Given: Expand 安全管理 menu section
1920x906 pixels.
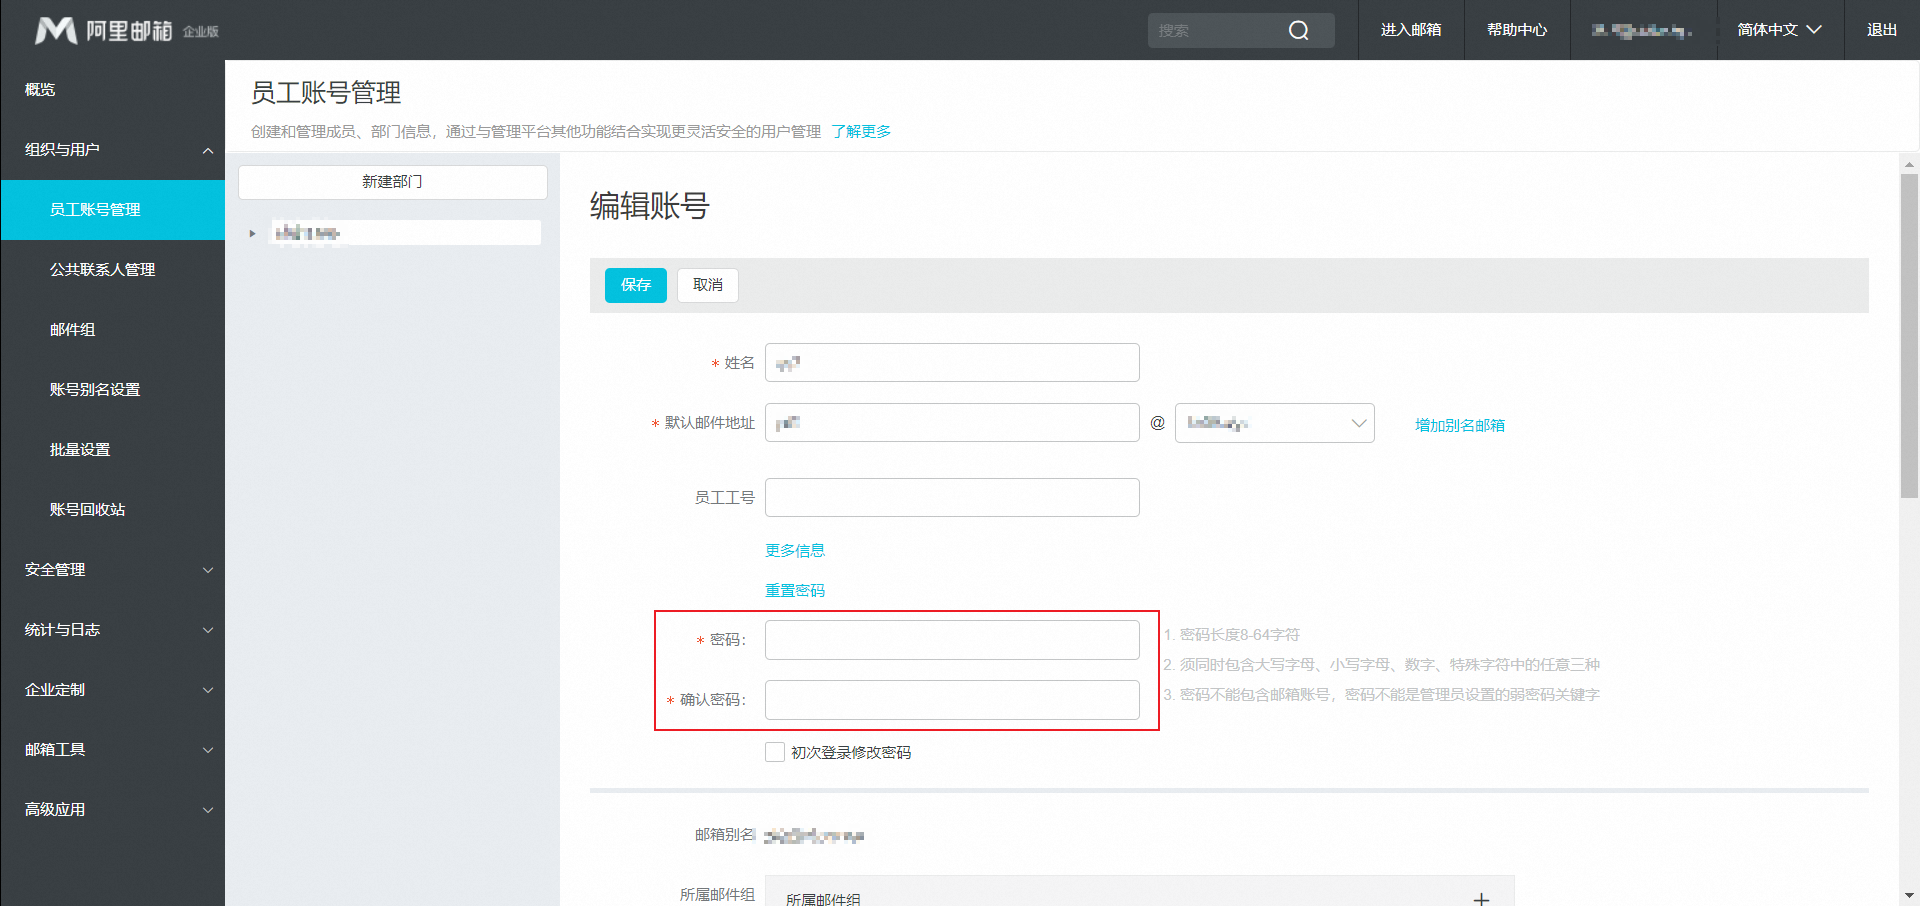Looking at the screenshot, I should [112, 570].
